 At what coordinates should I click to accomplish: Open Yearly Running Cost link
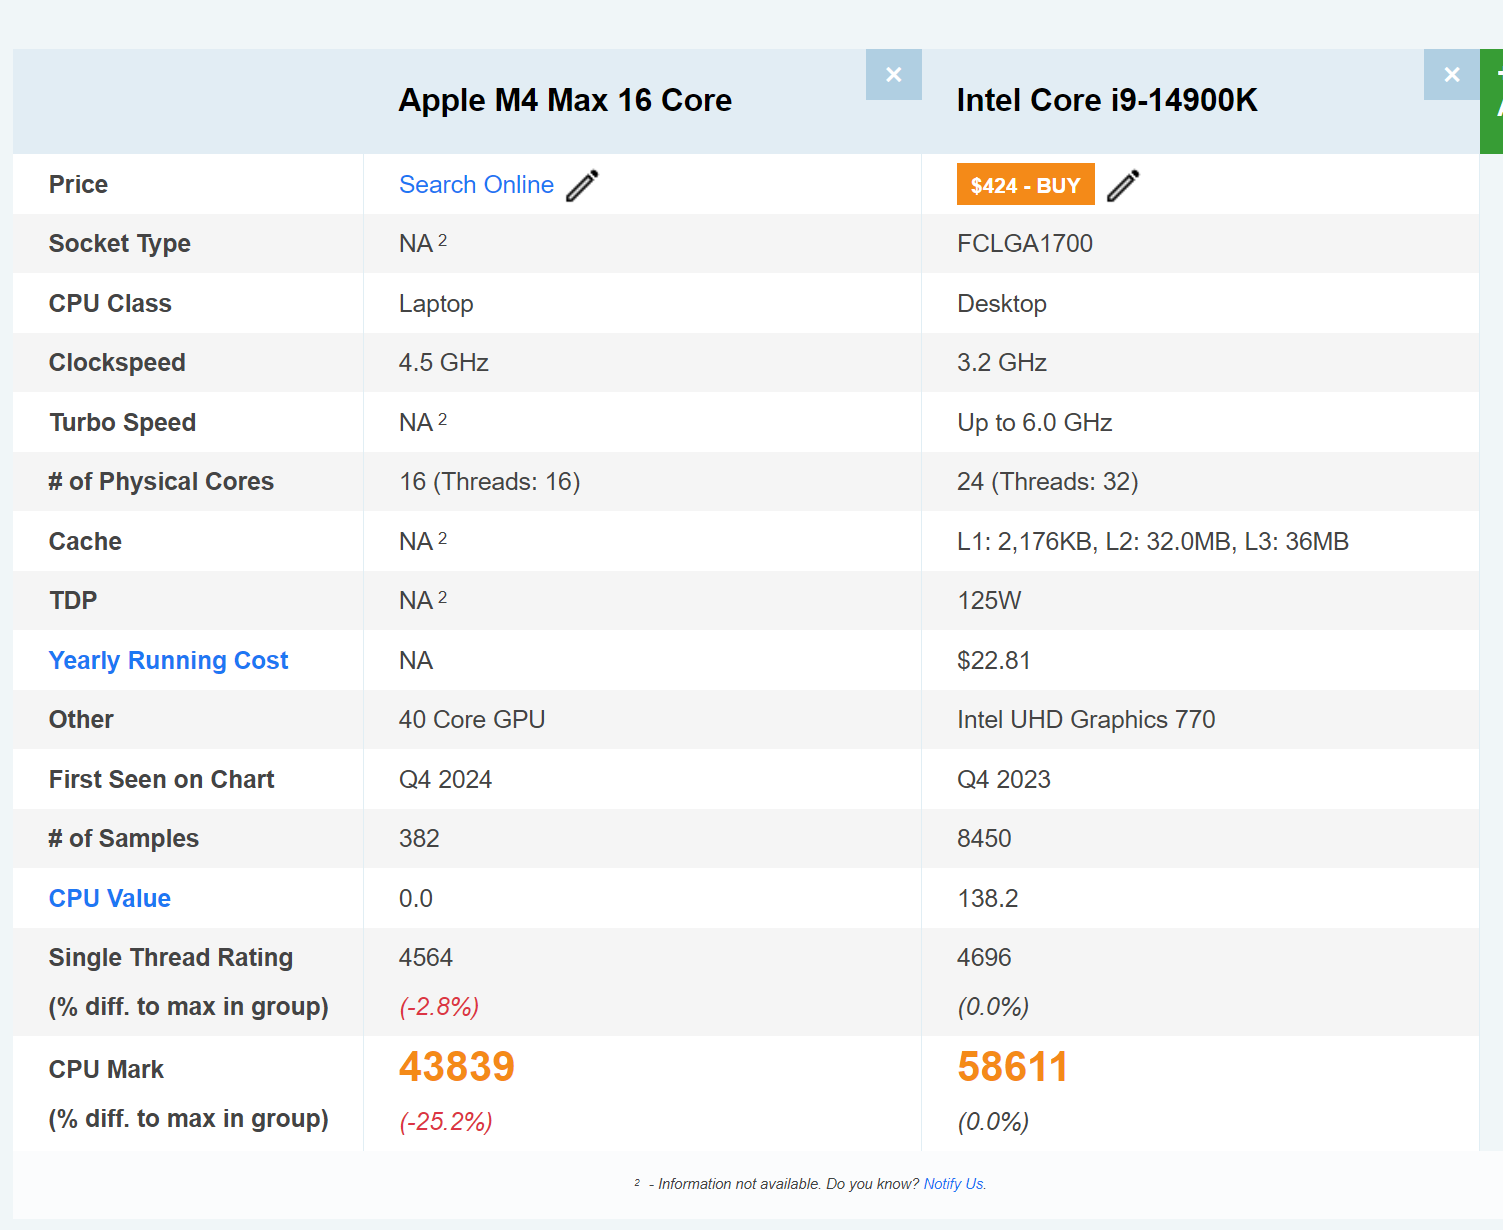(x=168, y=661)
